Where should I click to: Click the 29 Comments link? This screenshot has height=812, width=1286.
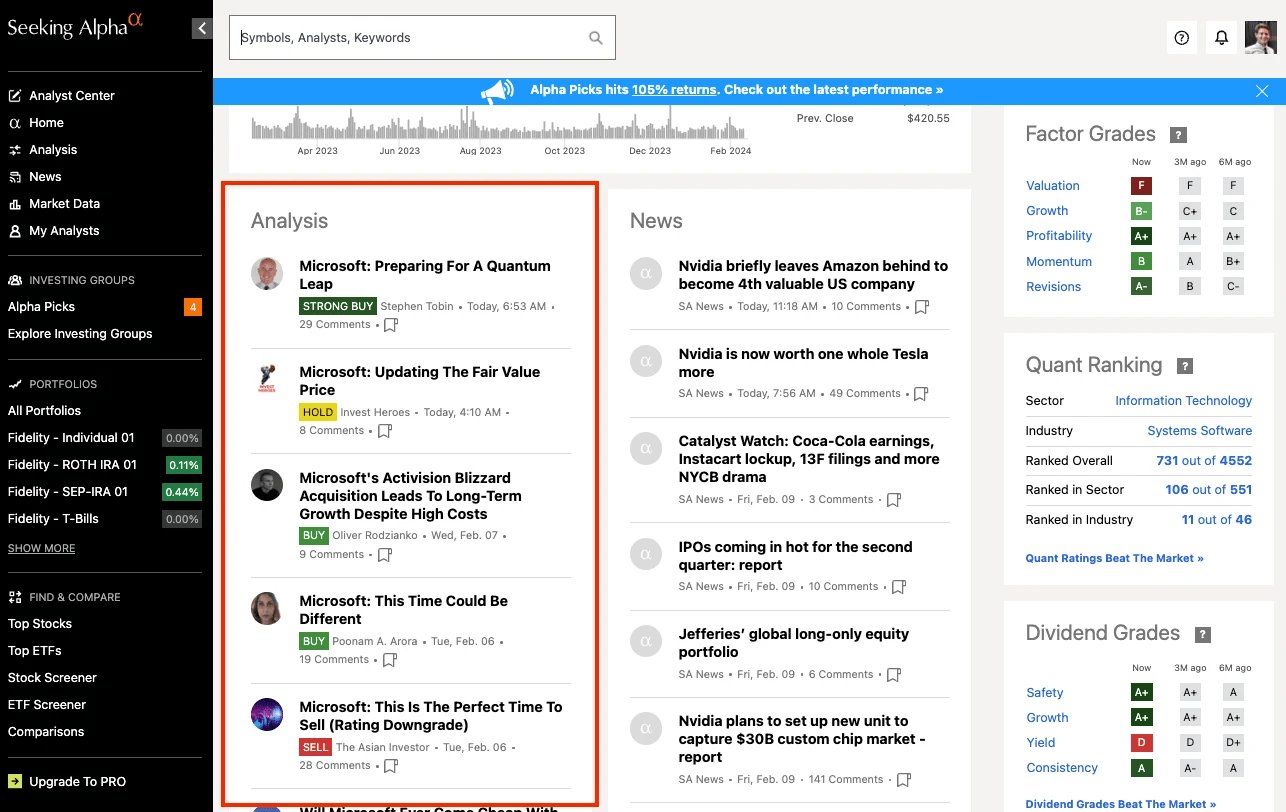pyautogui.click(x=335, y=325)
